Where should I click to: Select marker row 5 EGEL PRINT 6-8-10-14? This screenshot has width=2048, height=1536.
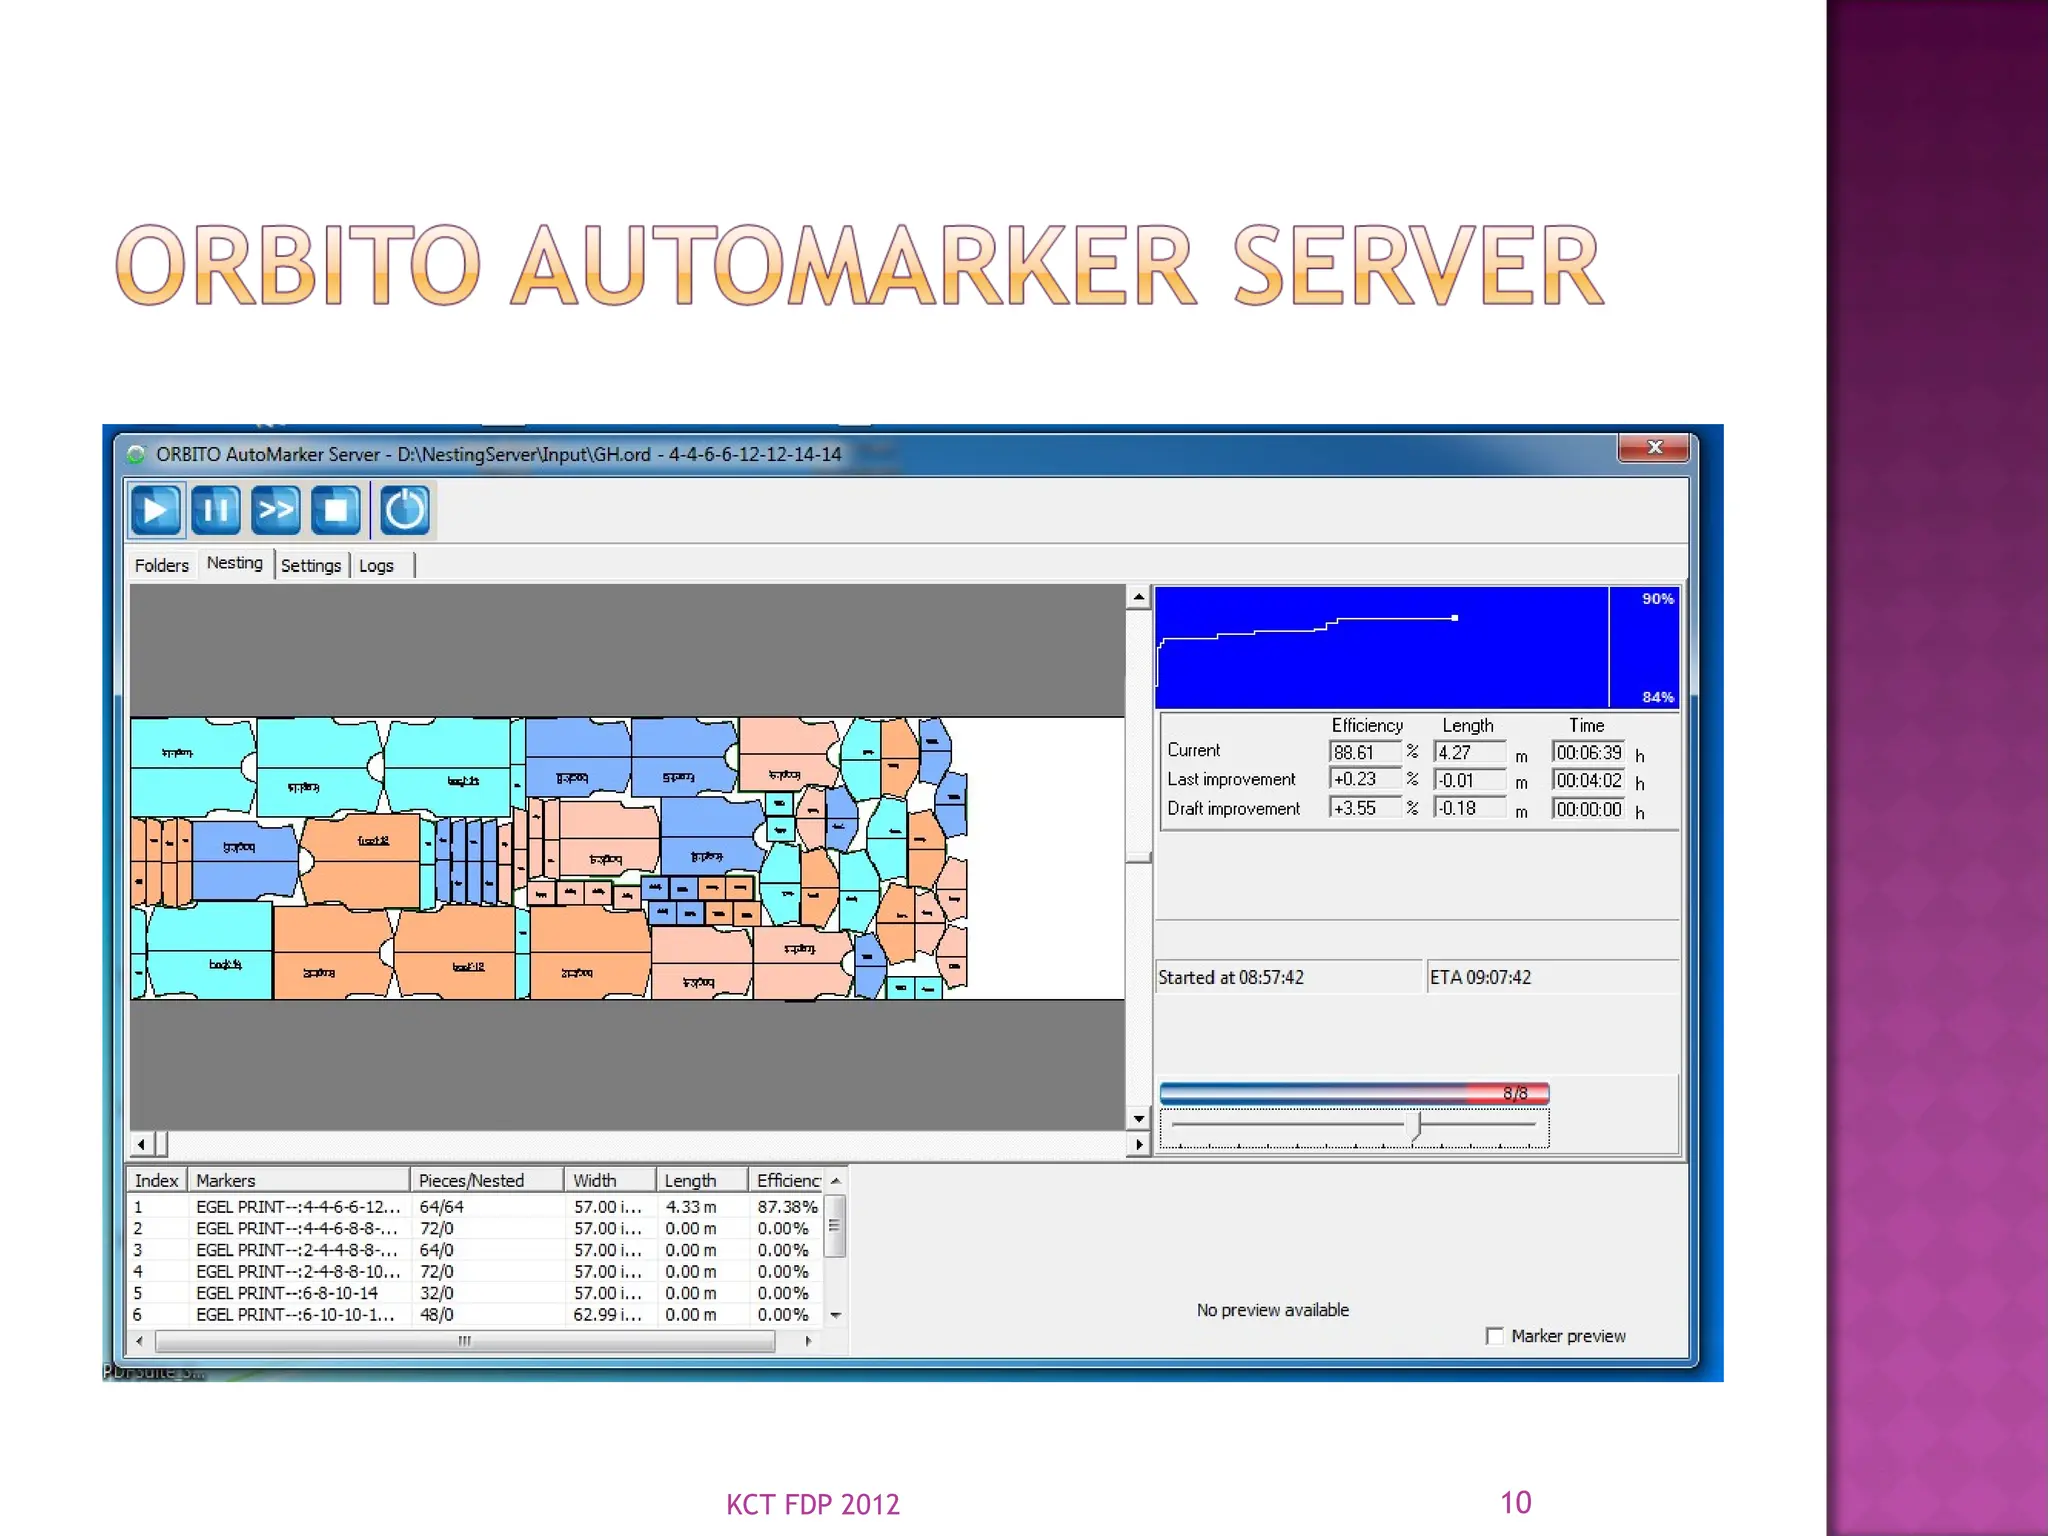pos(287,1293)
